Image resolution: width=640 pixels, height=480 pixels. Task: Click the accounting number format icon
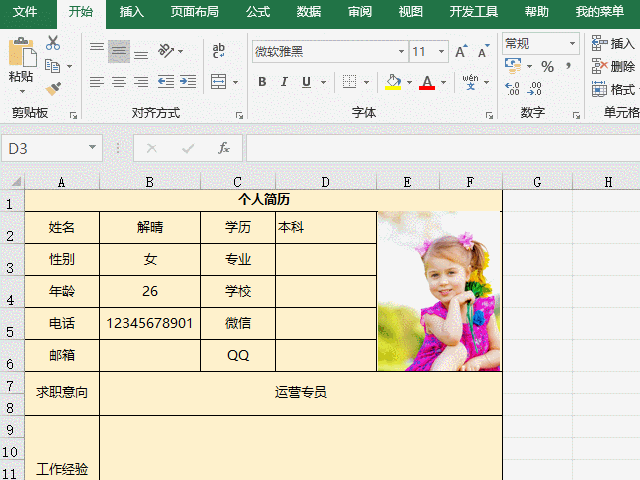(x=513, y=66)
